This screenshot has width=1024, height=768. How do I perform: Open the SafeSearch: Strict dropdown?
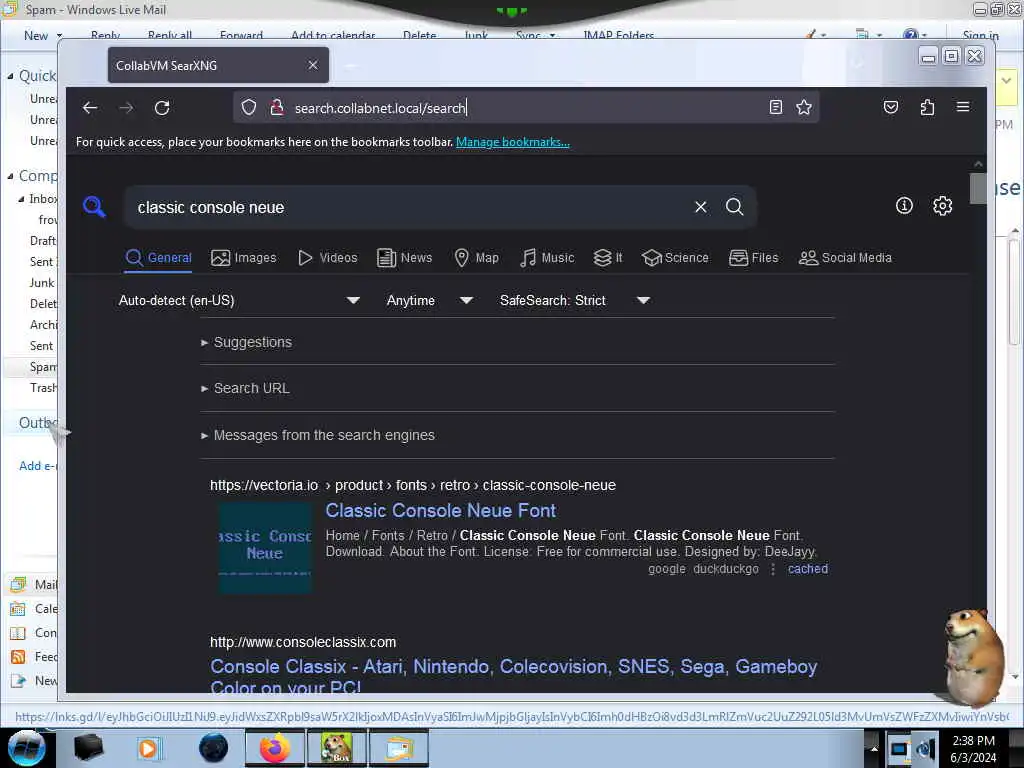575,300
